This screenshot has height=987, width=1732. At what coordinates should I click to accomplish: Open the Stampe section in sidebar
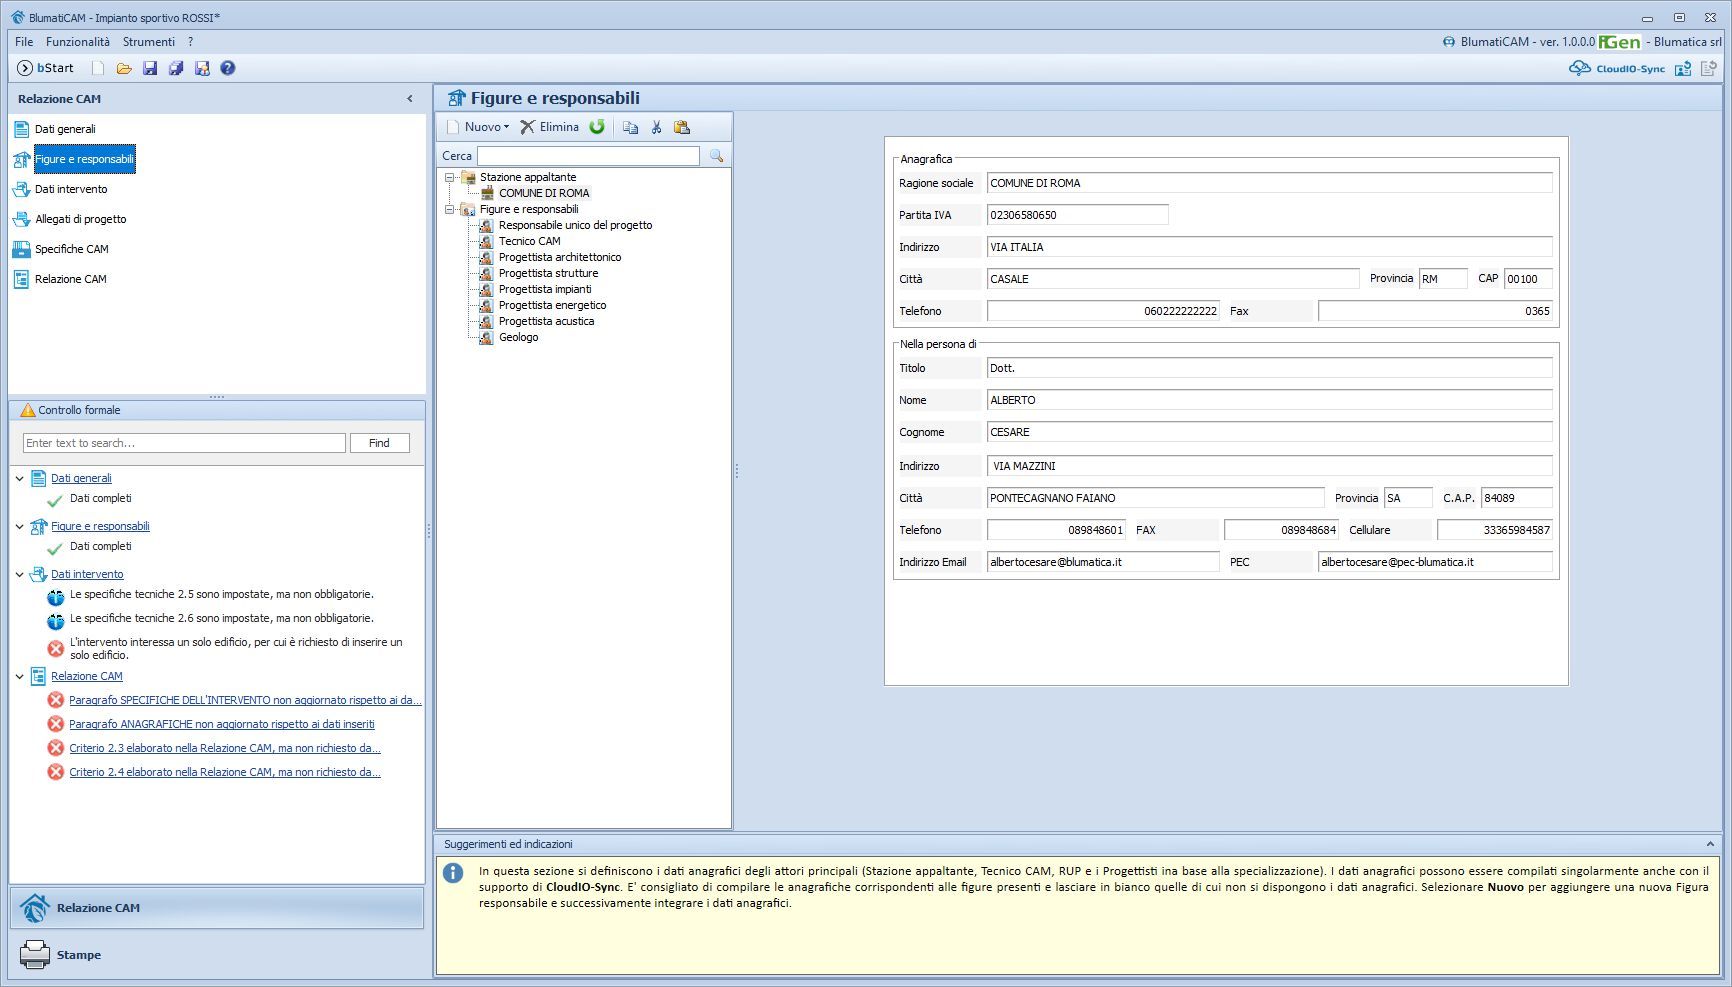(x=79, y=955)
